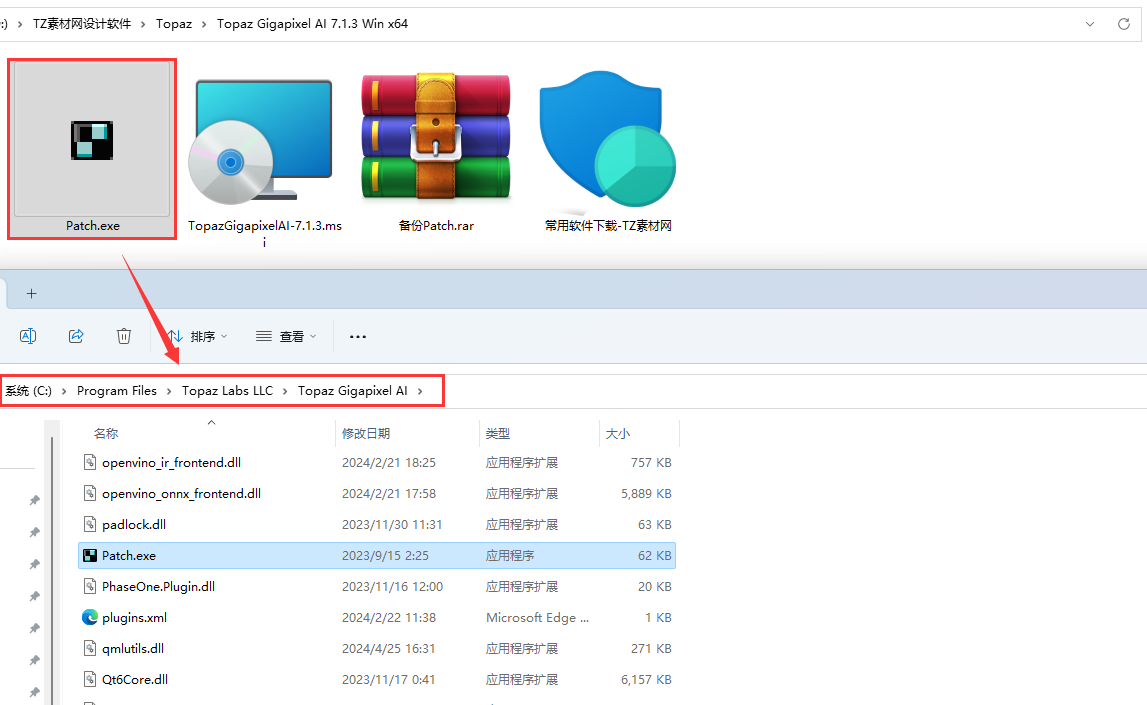Expand the chevron after Topaz Labs LLC
This screenshot has width=1147, height=705.
pyautogui.click(x=285, y=391)
